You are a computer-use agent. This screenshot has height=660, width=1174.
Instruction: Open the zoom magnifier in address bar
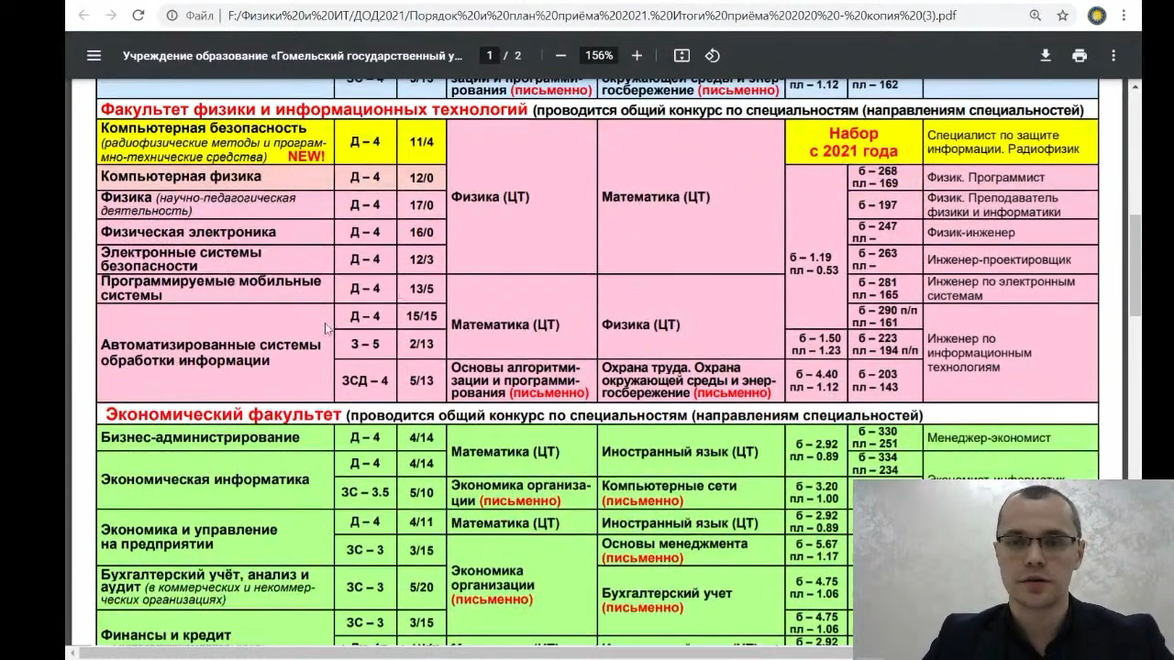[1035, 15]
